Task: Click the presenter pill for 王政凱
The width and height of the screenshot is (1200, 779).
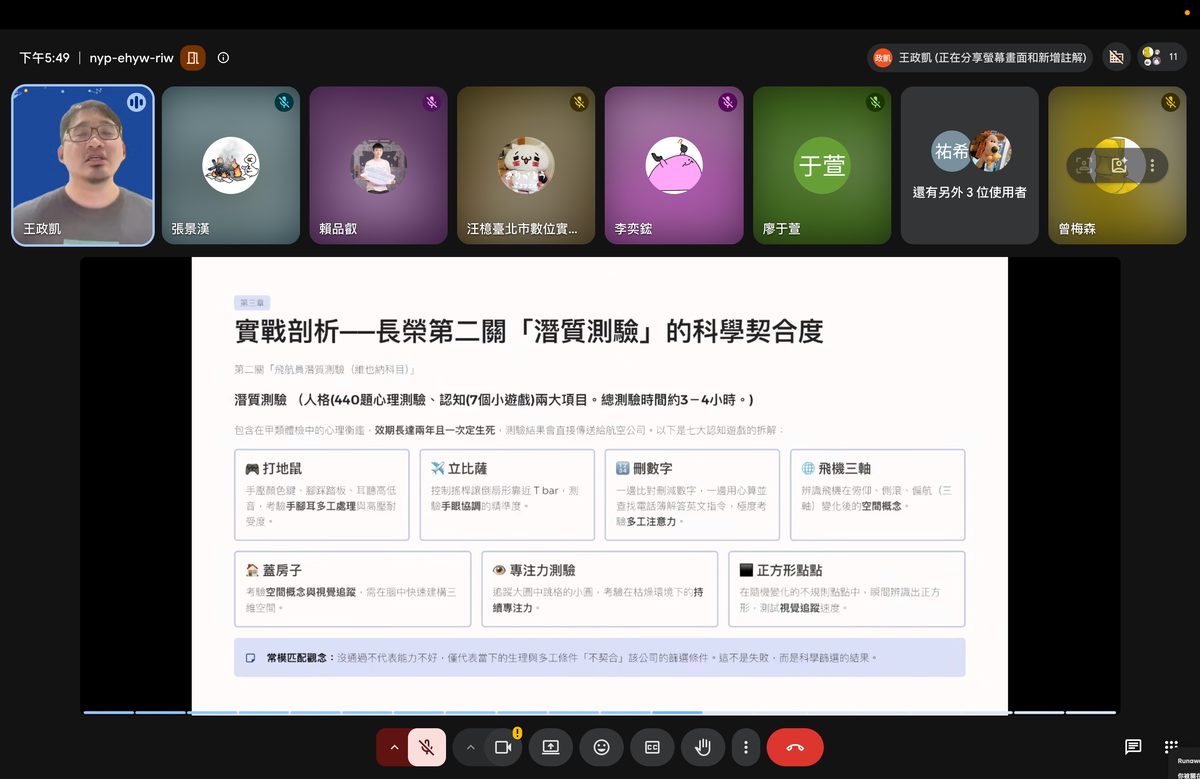Action: pyautogui.click(x=980, y=58)
